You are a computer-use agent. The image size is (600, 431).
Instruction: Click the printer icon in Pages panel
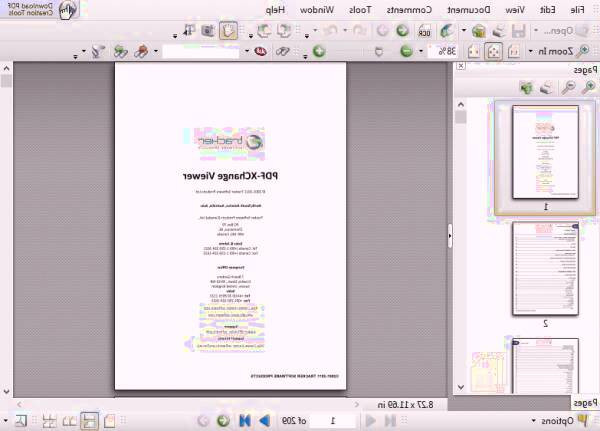click(x=546, y=88)
